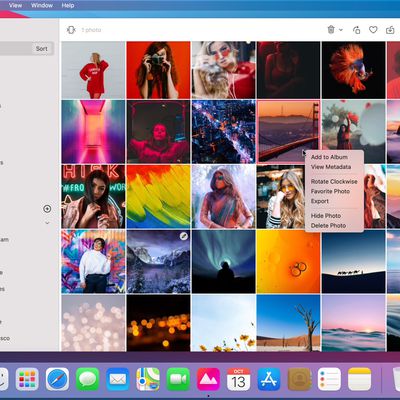
Task: Open the Window menu
Action: tap(42, 5)
